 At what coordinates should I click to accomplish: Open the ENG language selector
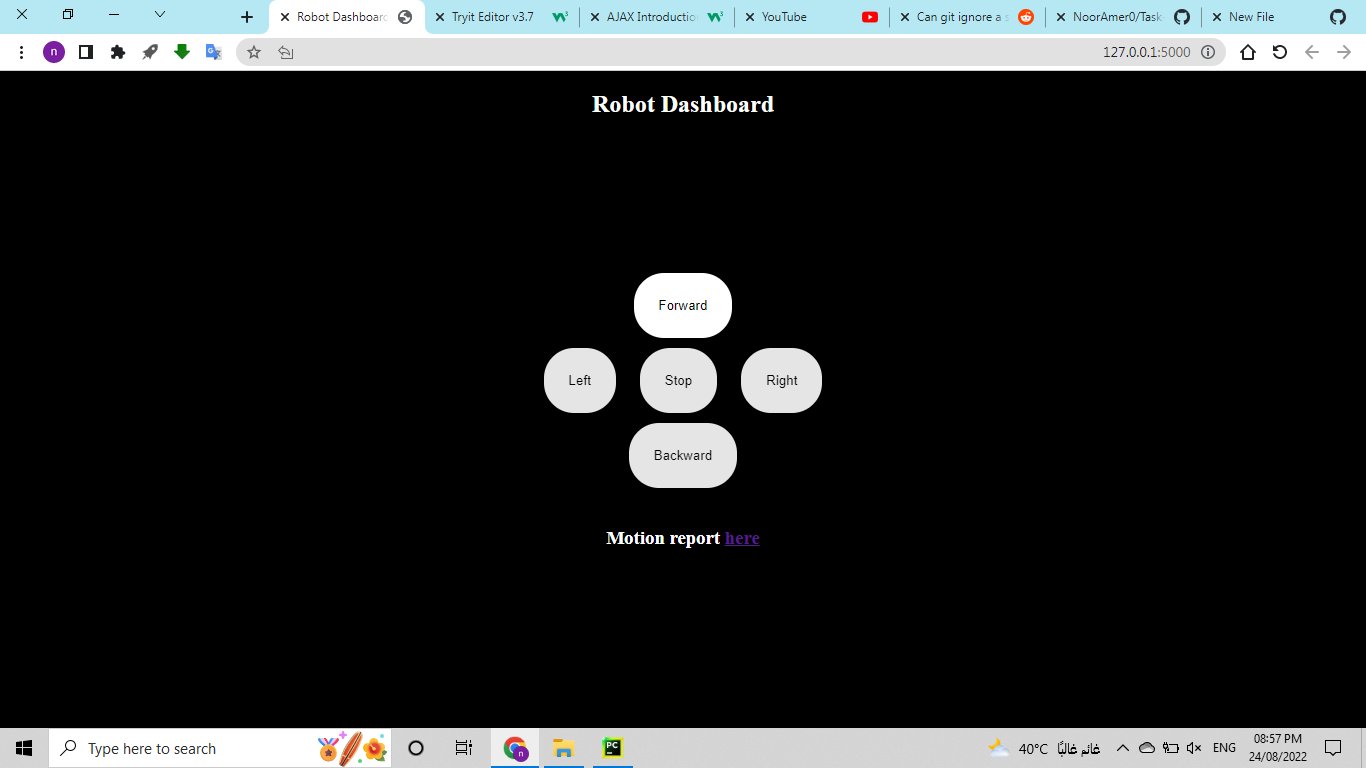[x=1224, y=747]
